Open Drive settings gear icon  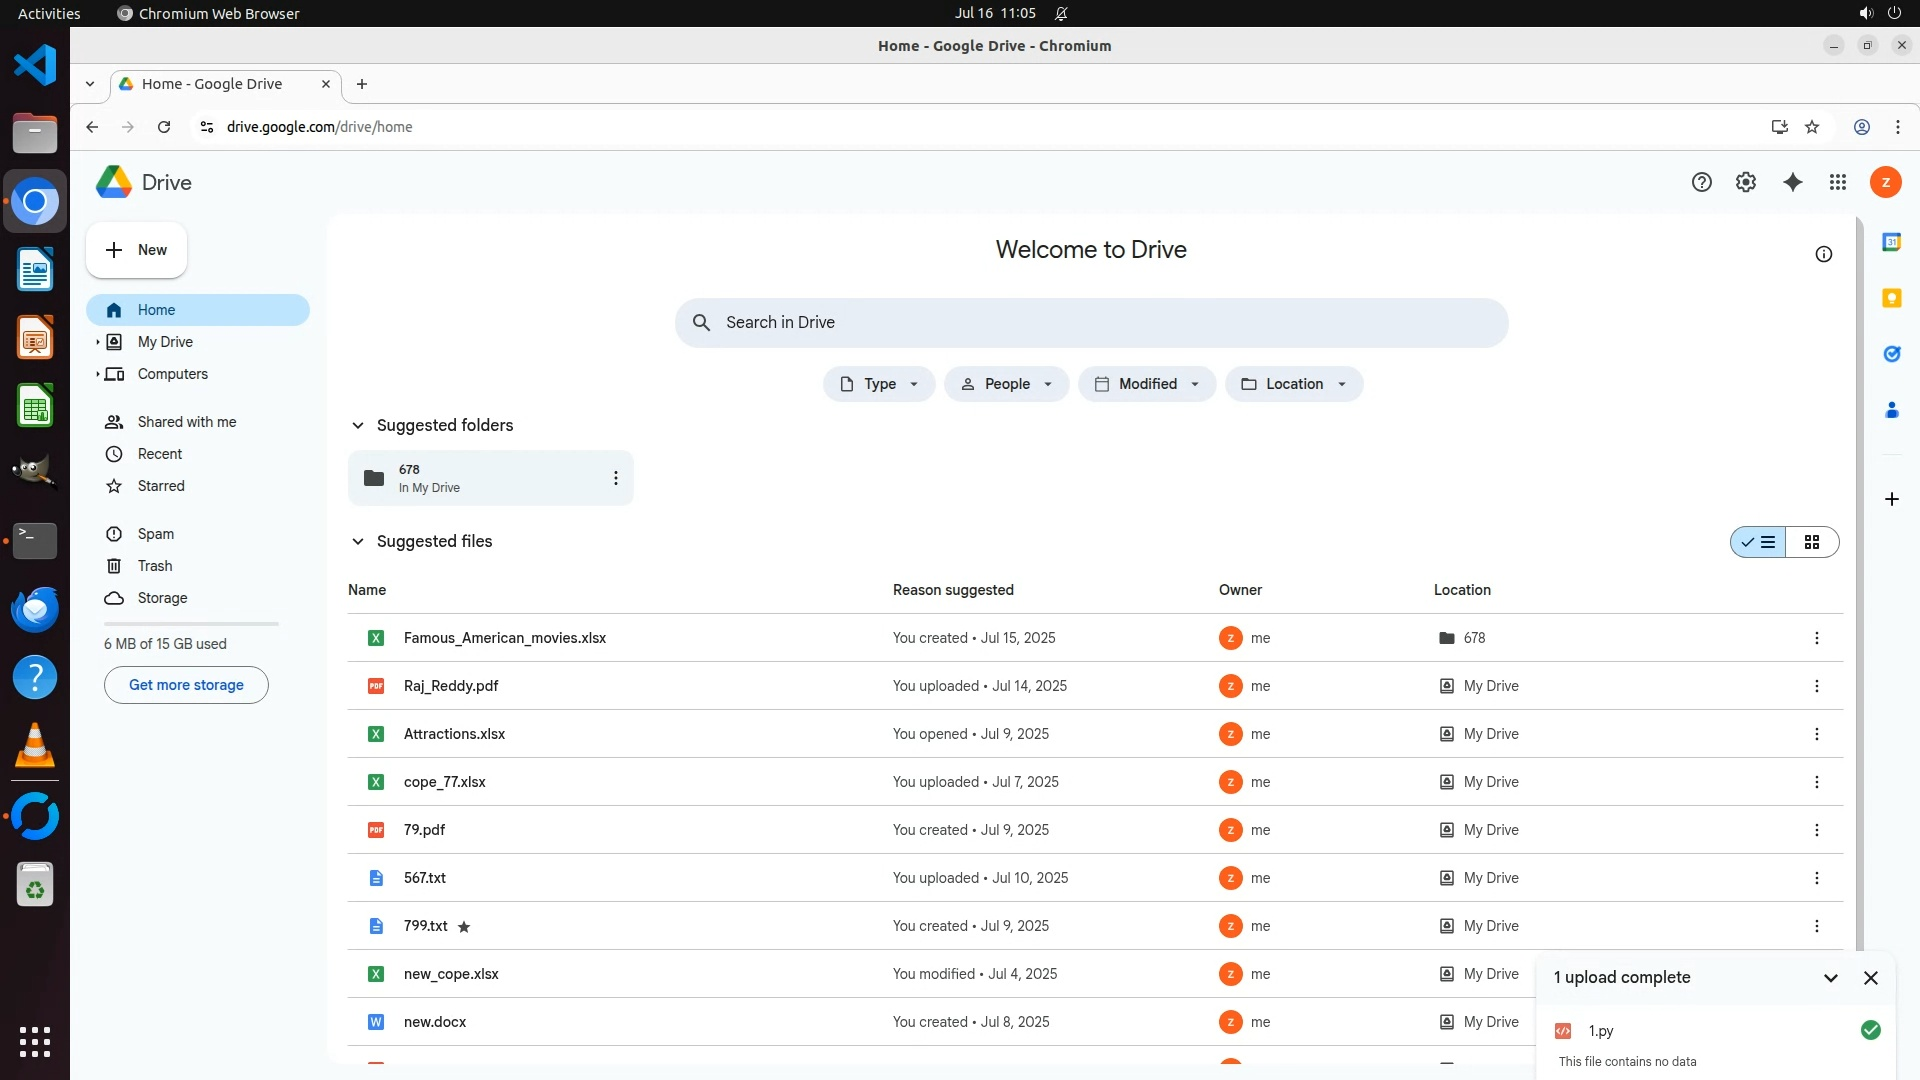point(1746,182)
